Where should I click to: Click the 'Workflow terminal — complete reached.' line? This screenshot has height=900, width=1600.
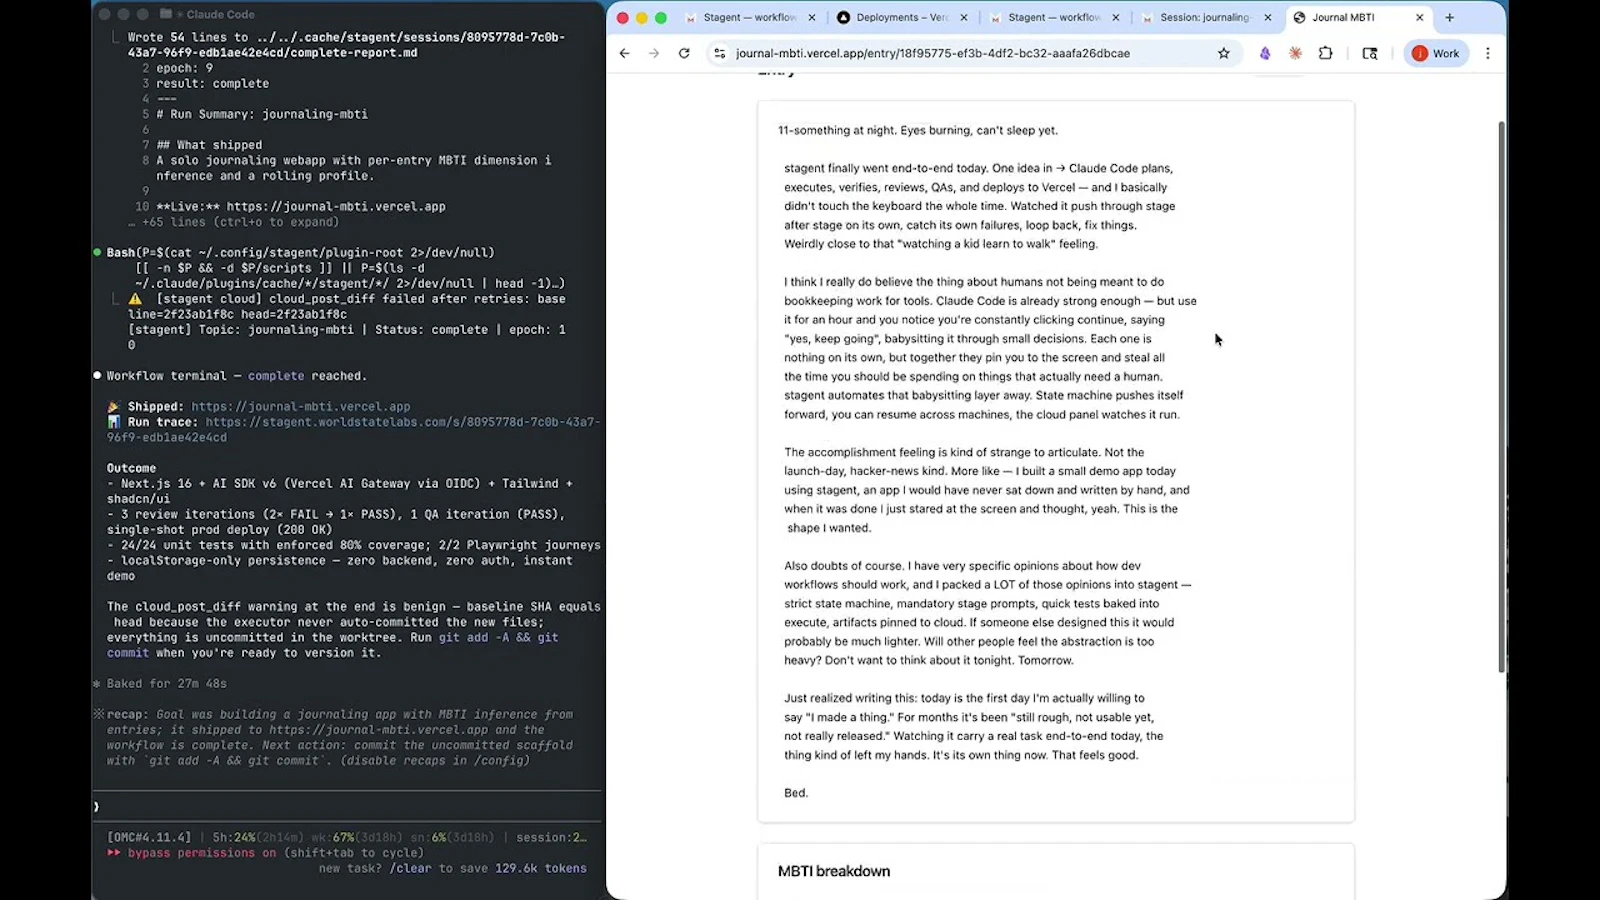point(237,376)
